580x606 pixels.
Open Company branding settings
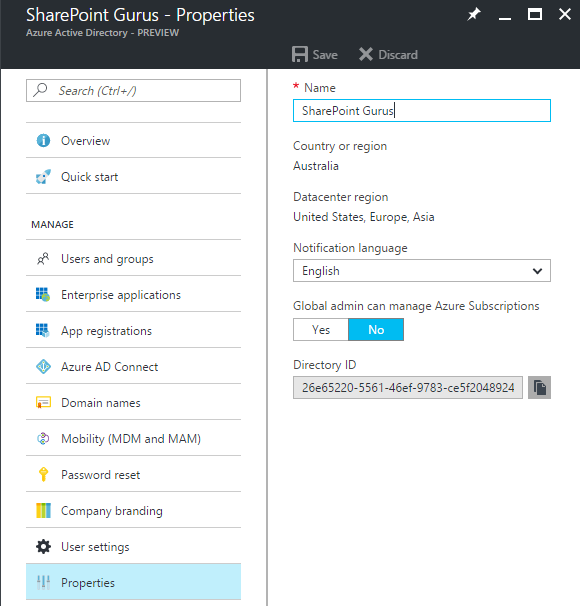click(133, 511)
